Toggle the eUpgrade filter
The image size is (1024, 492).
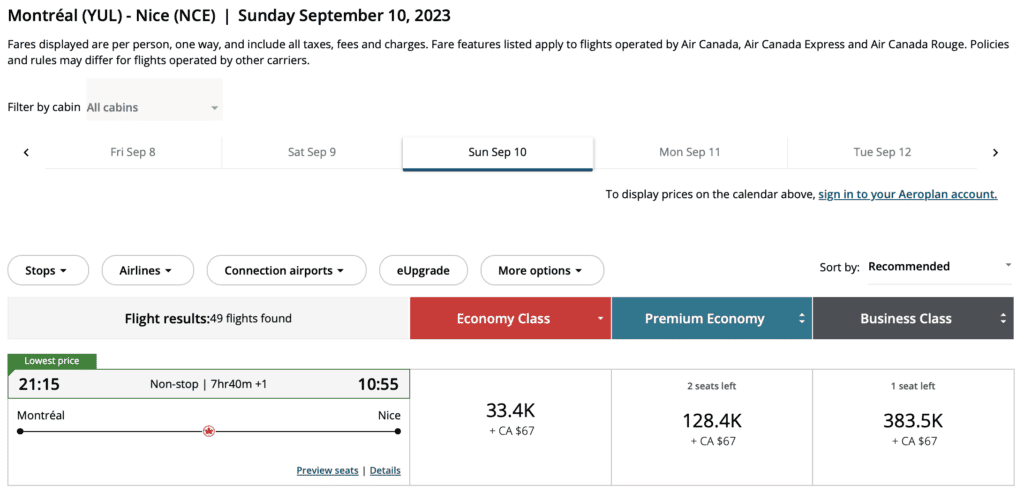point(422,270)
